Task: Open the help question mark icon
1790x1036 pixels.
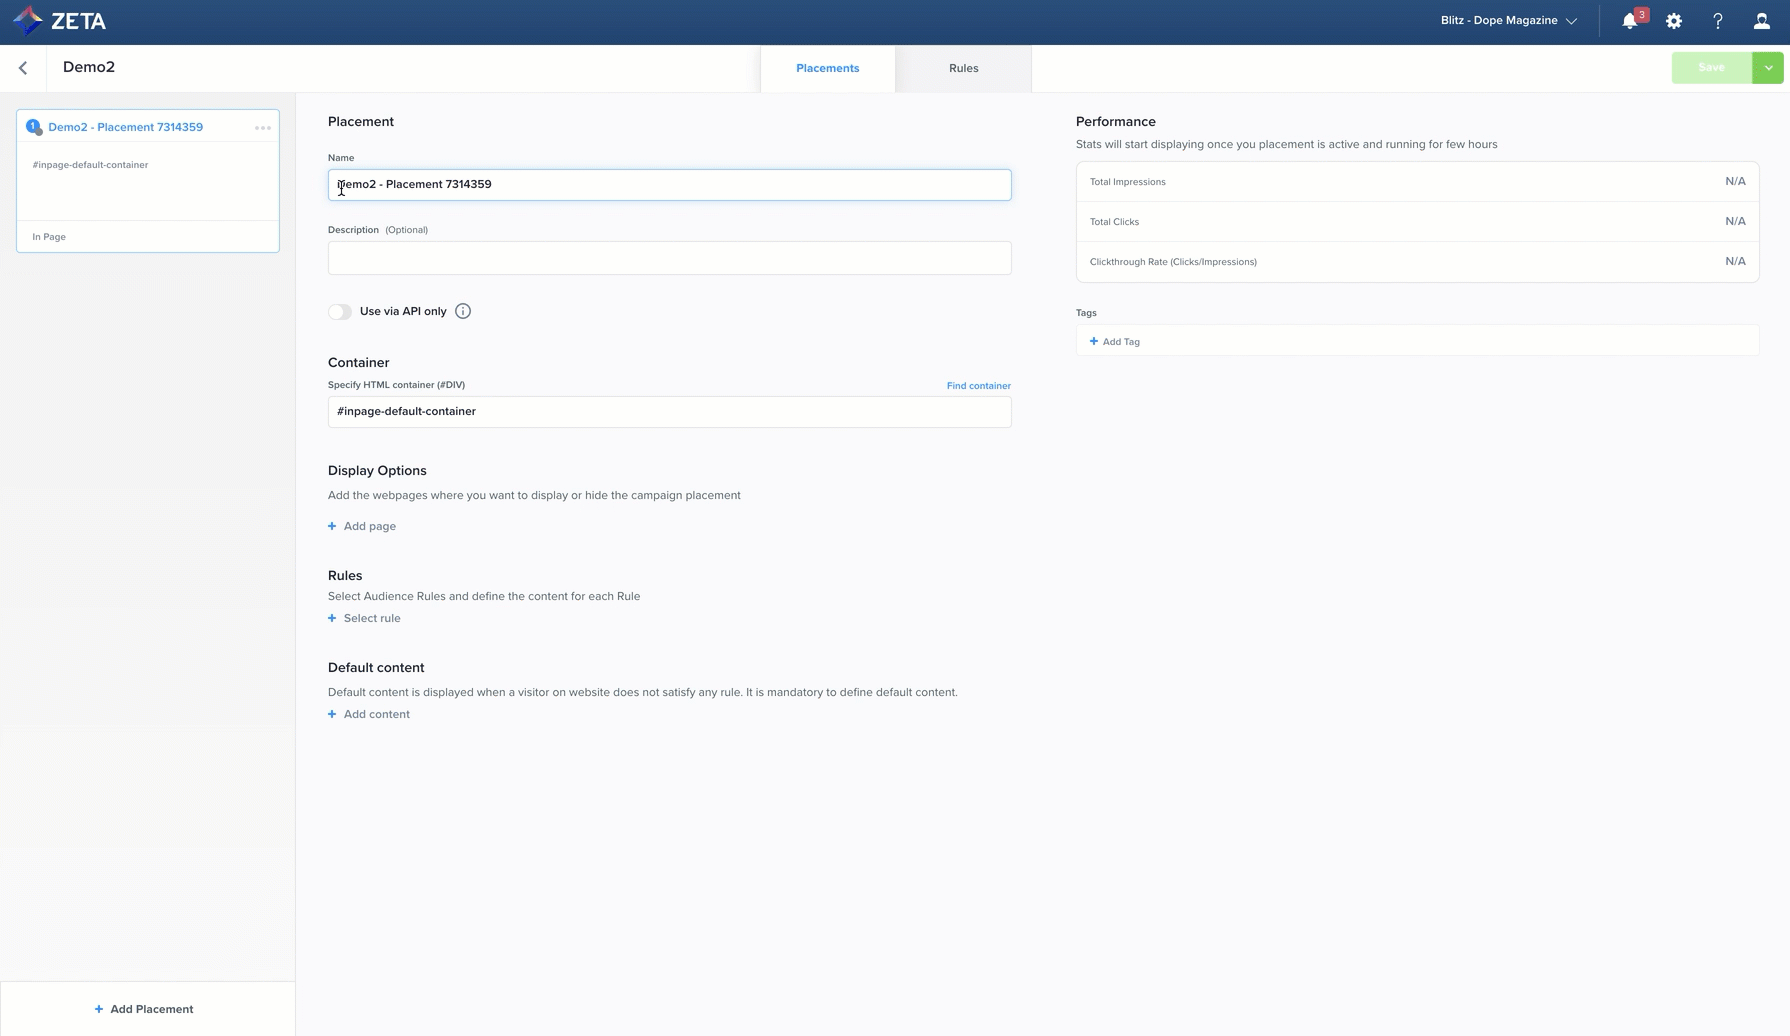Action: tap(1717, 21)
